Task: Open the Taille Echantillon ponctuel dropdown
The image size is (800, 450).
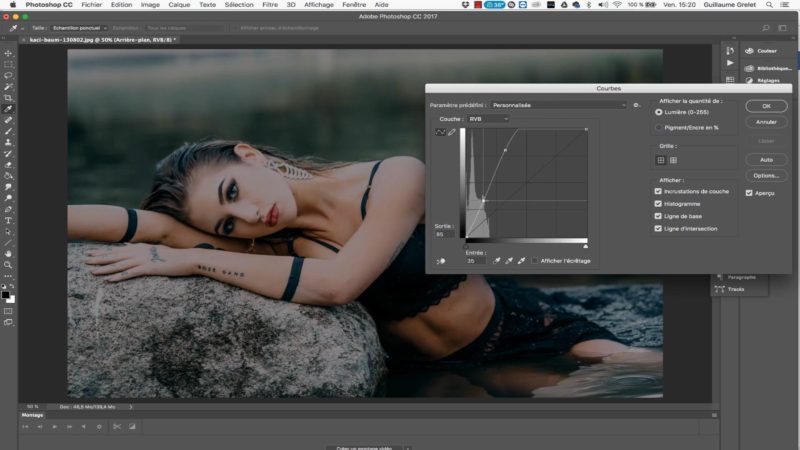Action: 79,28
